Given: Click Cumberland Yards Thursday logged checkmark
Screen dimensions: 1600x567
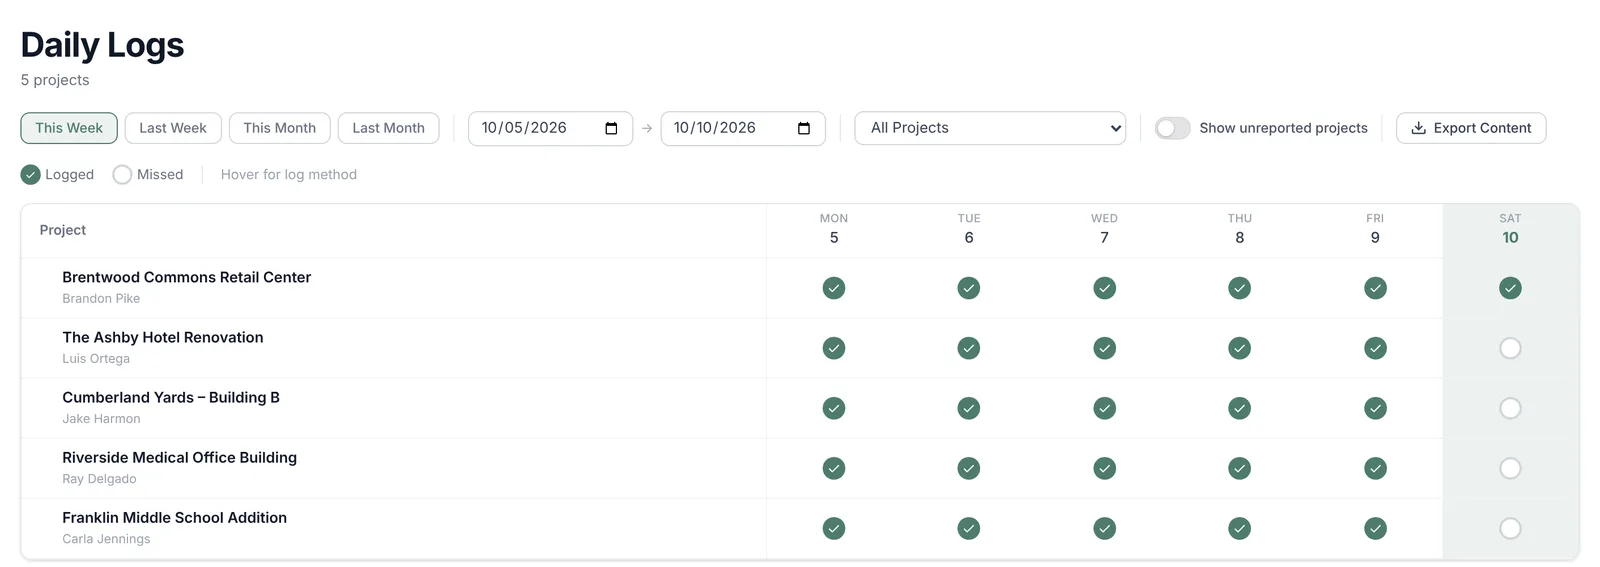Looking at the screenshot, I should pyautogui.click(x=1240, y=408).
